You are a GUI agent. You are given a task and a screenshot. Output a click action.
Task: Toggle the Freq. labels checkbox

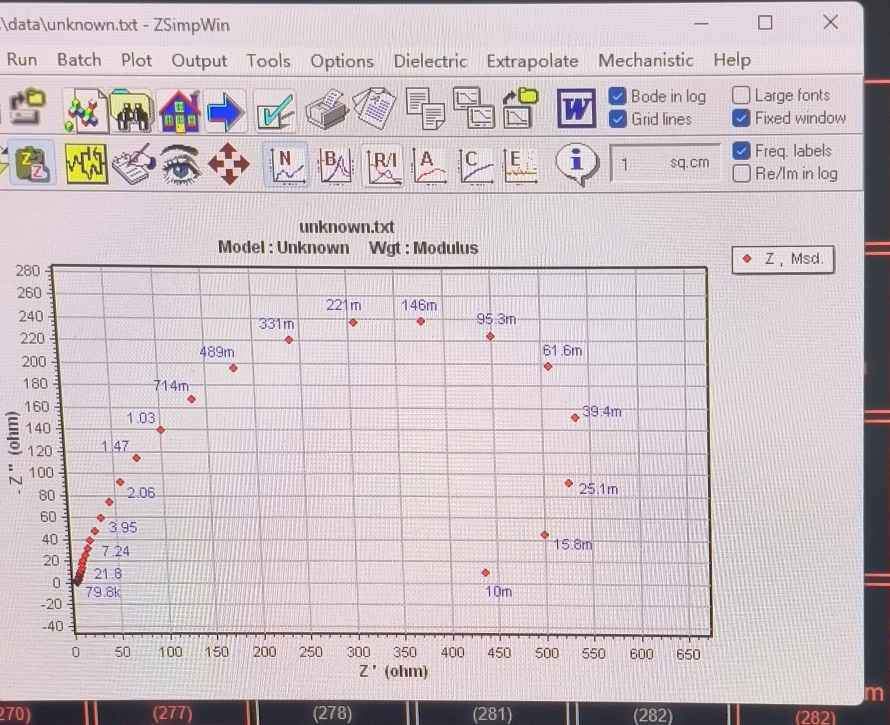tap(741, 150)
